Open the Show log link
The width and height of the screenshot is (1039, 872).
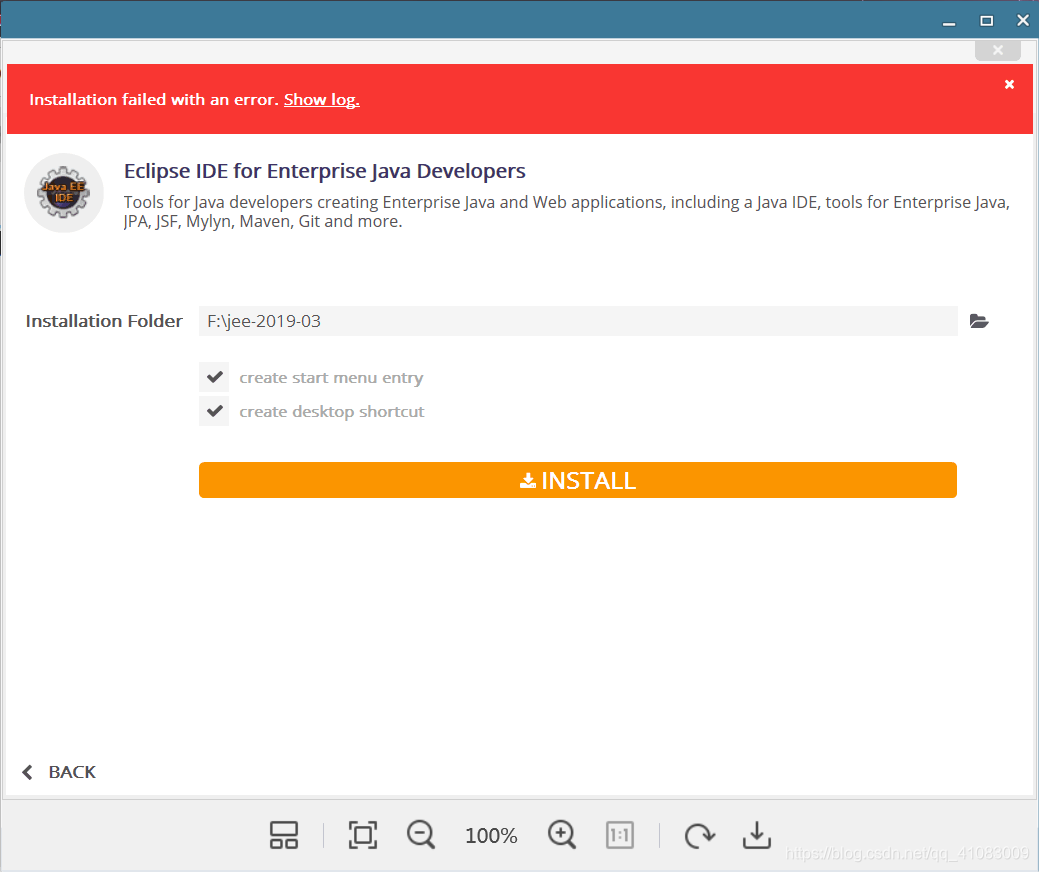(x=321, y=99)
